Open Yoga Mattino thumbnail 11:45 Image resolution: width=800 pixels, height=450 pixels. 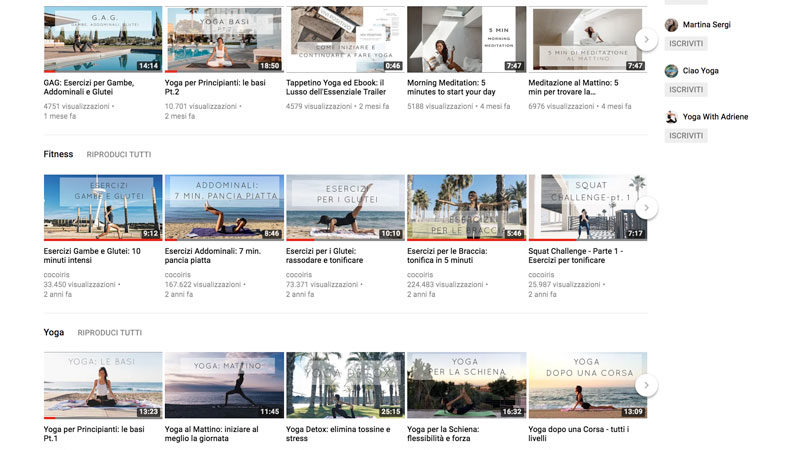224,385
